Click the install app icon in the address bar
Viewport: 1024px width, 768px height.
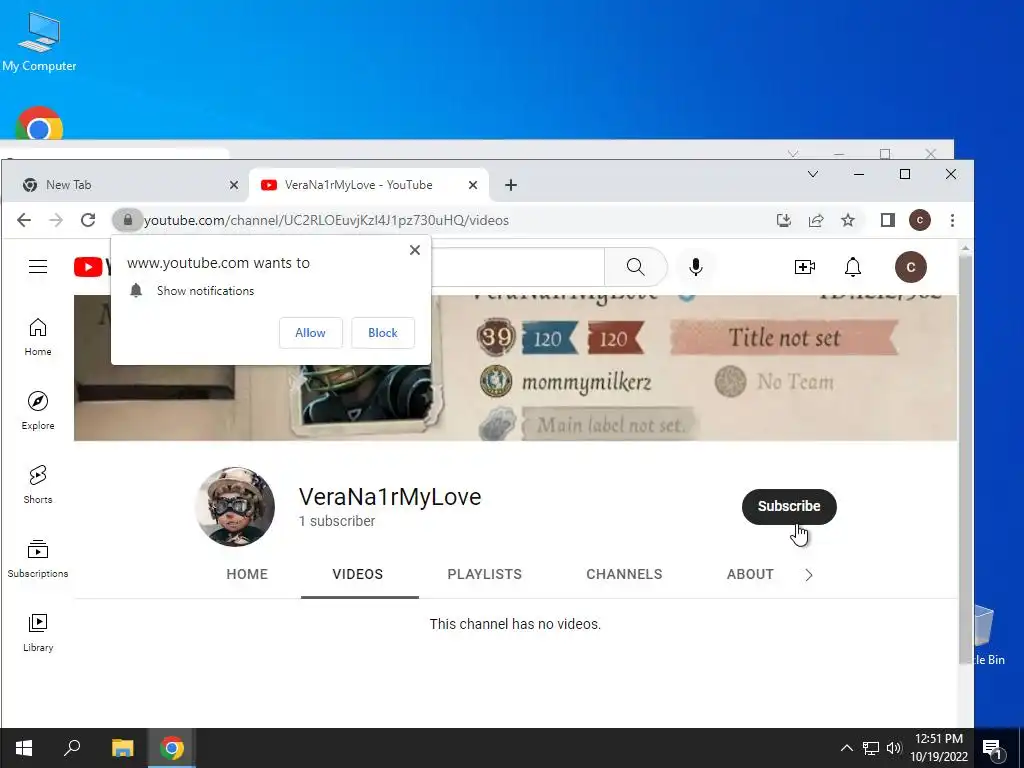pyautogui.click(x=784, y=220)
